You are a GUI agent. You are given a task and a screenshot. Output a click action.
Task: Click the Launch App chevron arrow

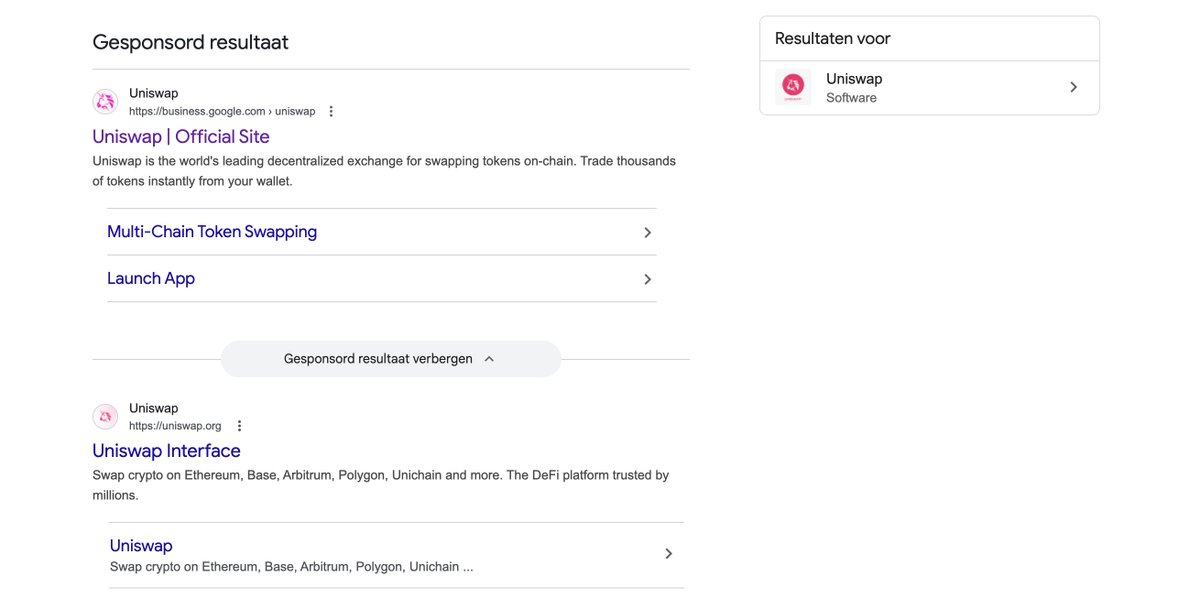click(x=647, y=279)
